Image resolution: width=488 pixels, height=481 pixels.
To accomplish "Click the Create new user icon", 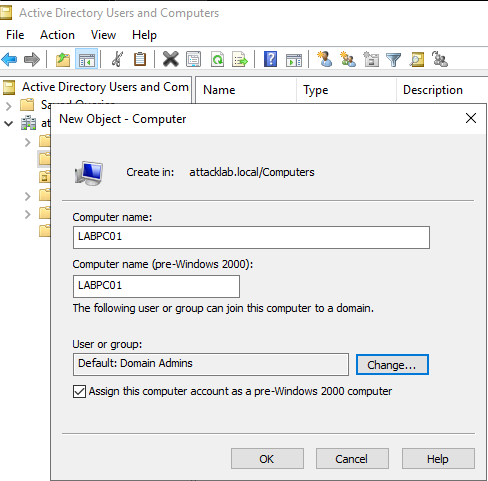I will pyautogui.click(x=324, y=59).
